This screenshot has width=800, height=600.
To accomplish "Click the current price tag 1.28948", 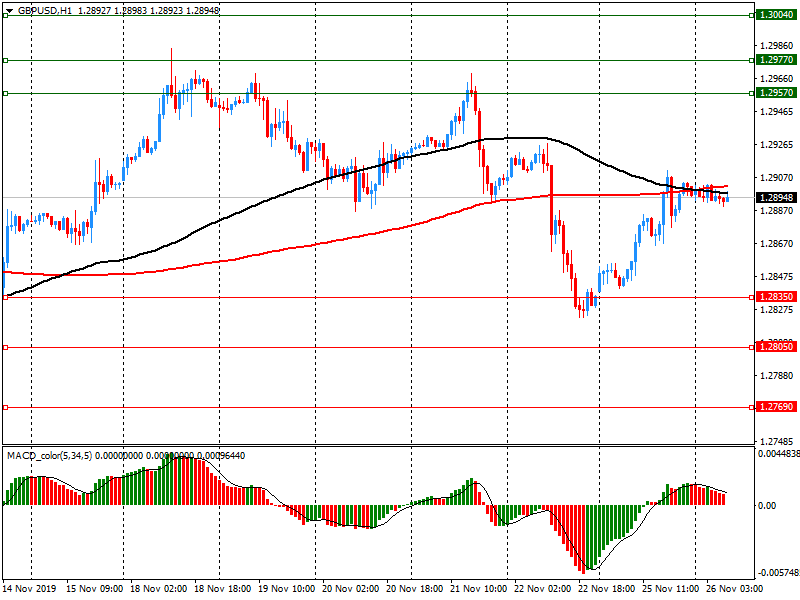I will coord(776,197).
